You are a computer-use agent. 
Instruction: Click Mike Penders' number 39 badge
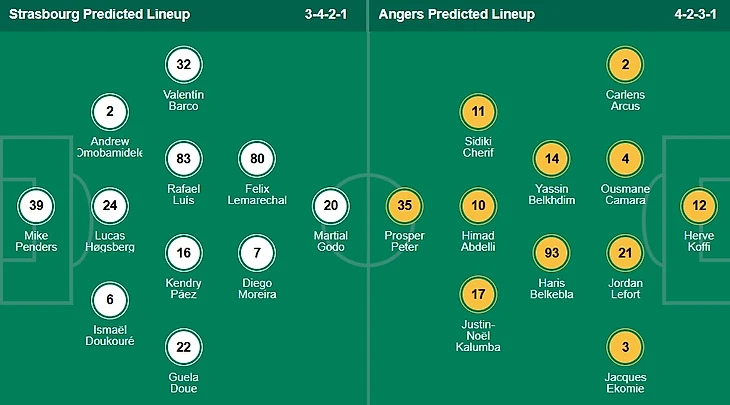pyautogui.click(x=37, y=205)
